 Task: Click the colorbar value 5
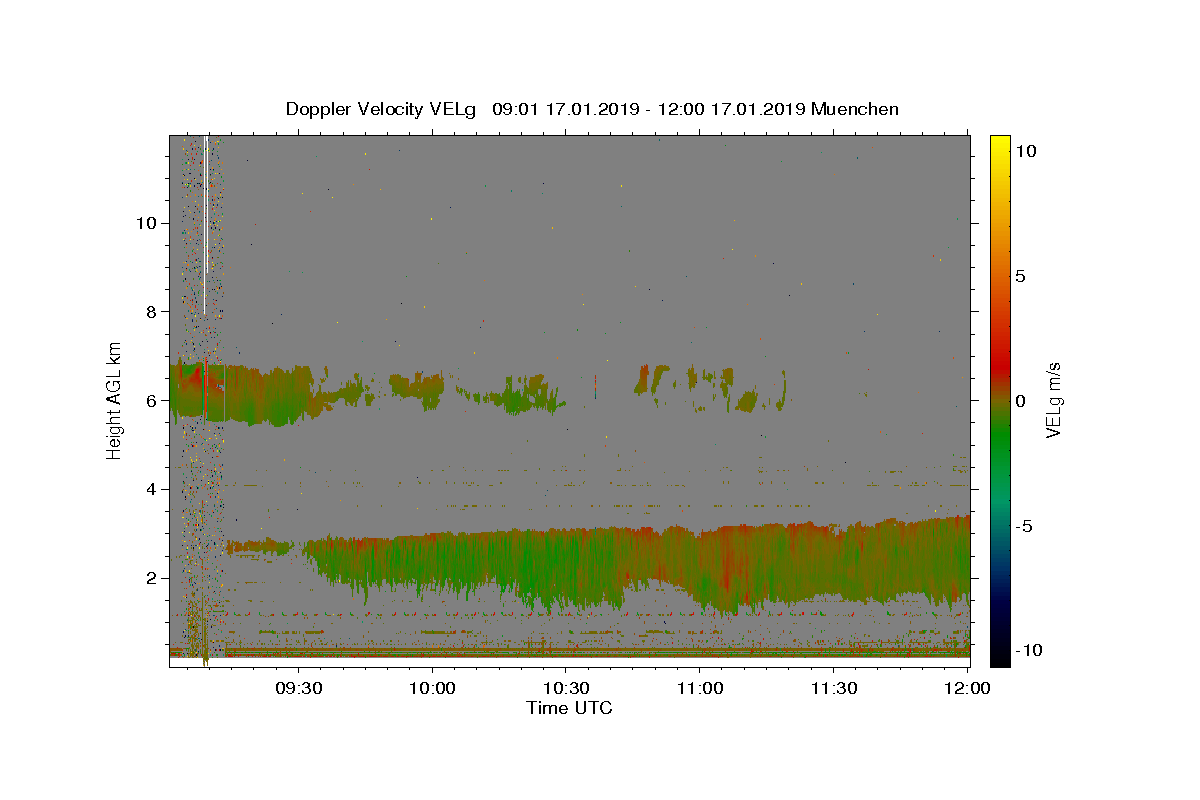pos(1020,276)
